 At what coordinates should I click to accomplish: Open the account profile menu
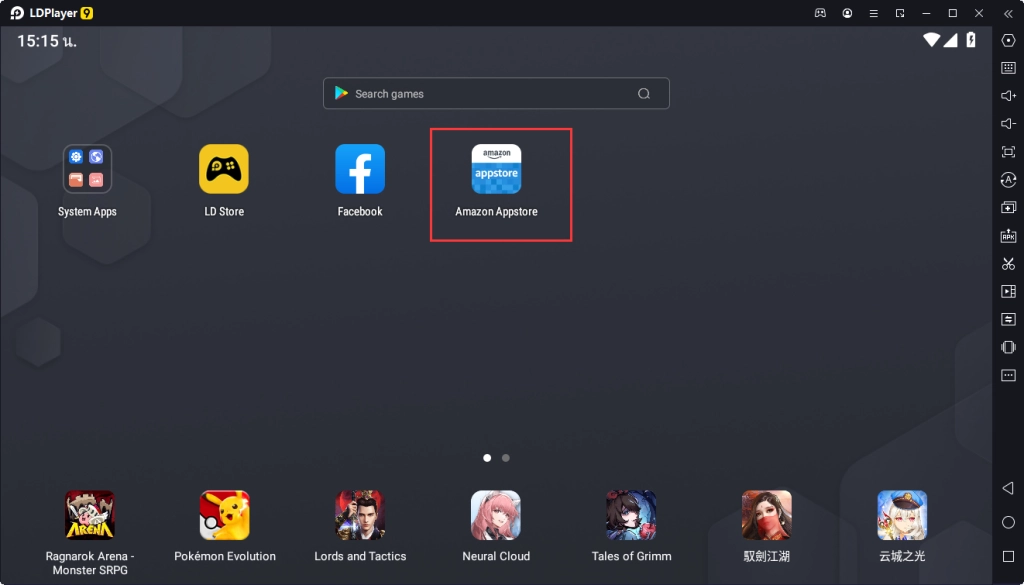(x=846, y=13)
